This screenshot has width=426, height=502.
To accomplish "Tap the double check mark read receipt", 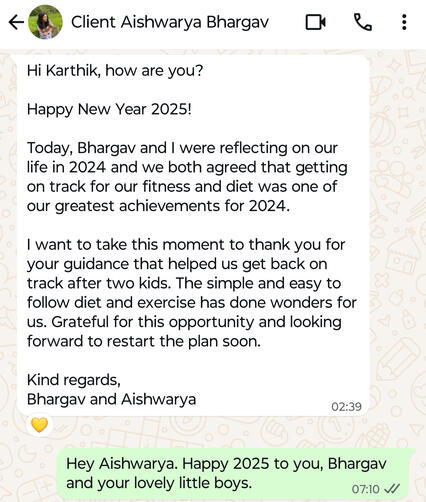I will point(392,489).
